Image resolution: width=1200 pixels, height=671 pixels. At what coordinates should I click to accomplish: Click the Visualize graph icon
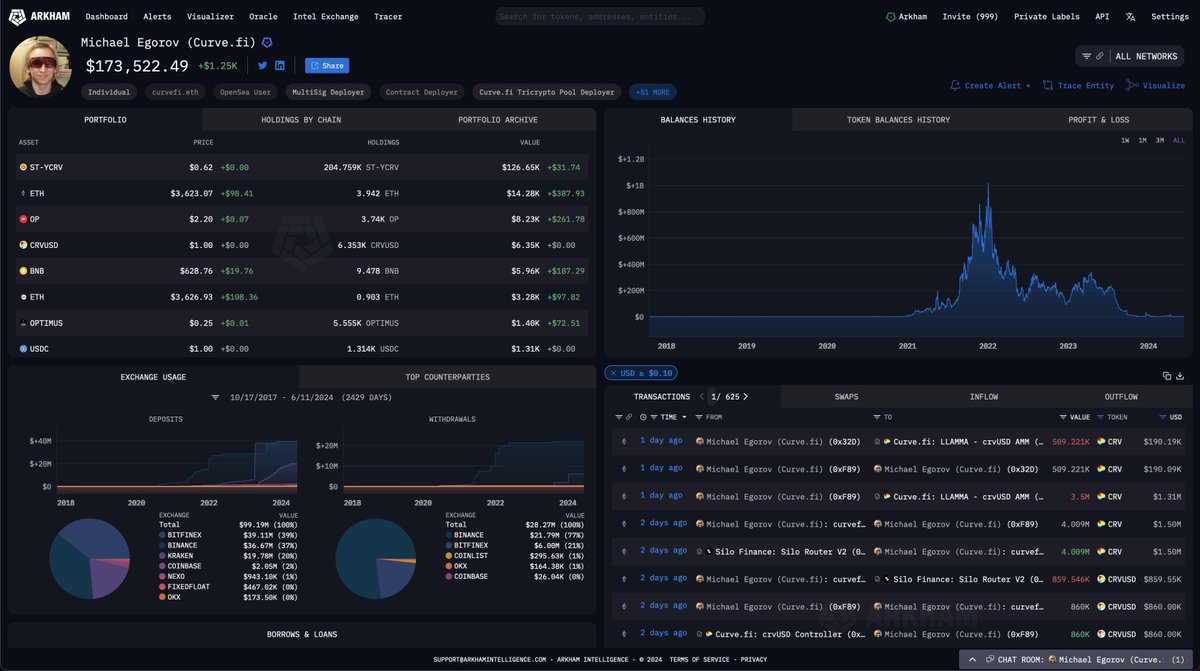[x=1132, y=85]
